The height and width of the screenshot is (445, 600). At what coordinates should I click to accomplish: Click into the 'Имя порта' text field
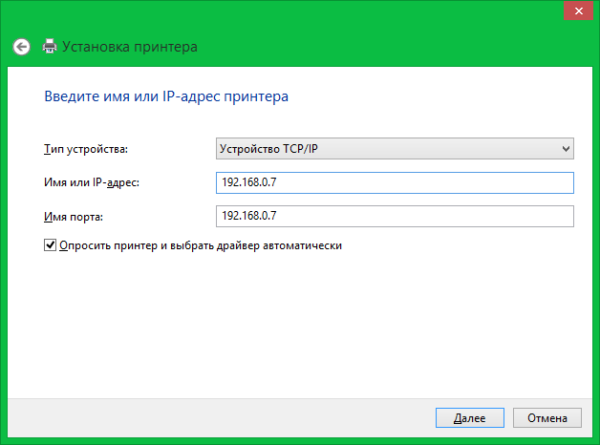394,216
